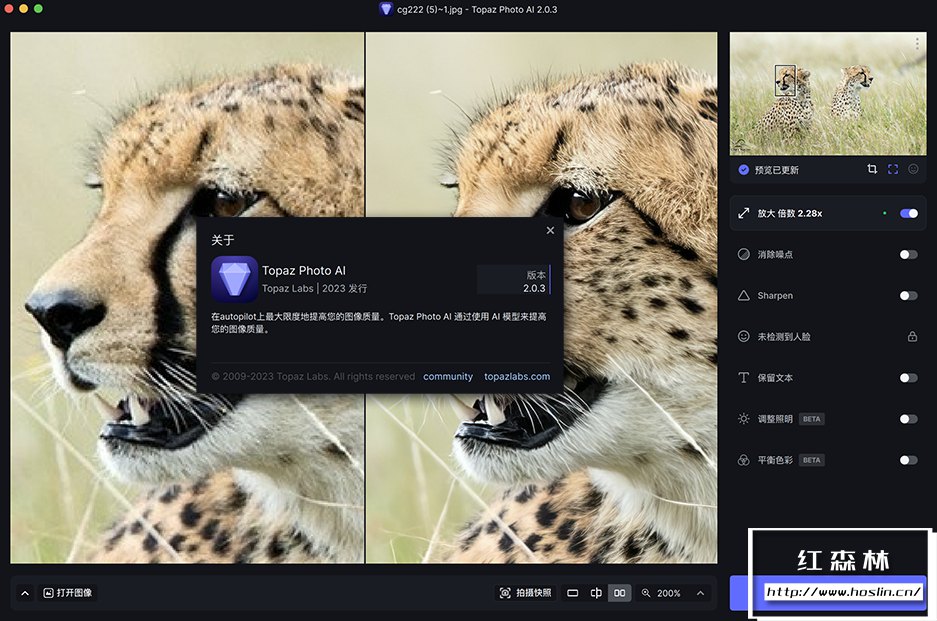Enable the 平衡色彩 toggle

click(x=908, y=460)
